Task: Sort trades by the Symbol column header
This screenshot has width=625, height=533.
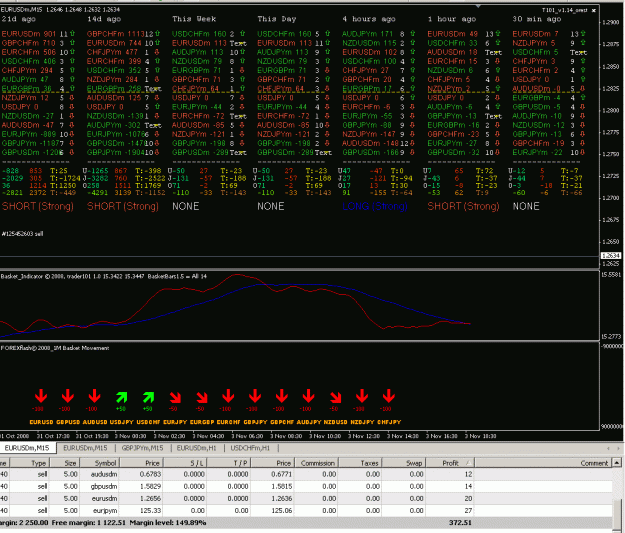Action: tap(100, 463)
